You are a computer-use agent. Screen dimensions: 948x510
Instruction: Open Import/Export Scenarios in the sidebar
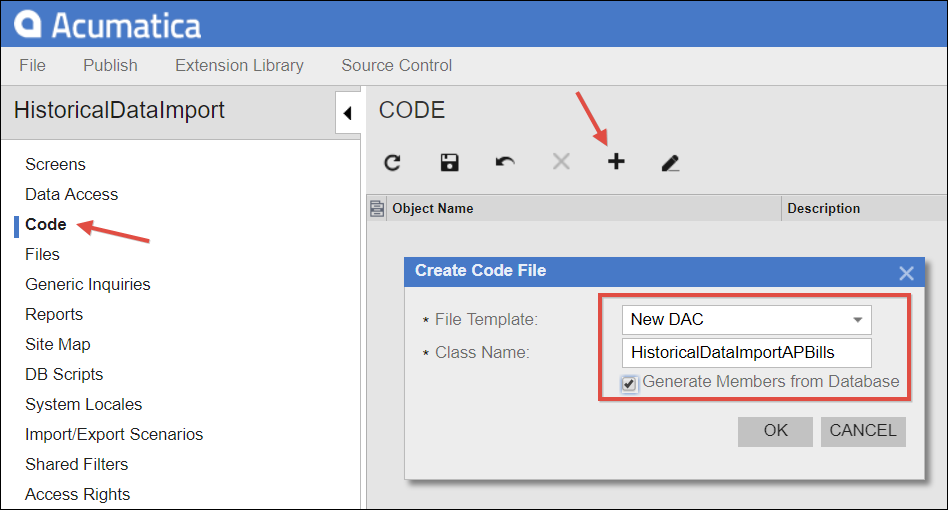point(114,434)
